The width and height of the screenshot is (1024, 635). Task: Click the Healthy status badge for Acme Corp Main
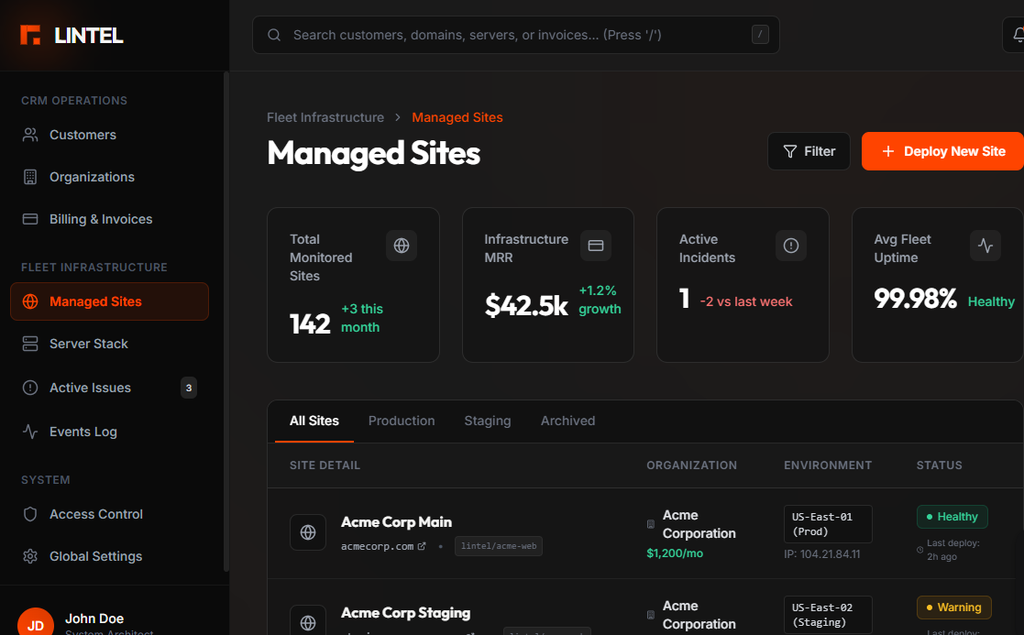point(952,517)
